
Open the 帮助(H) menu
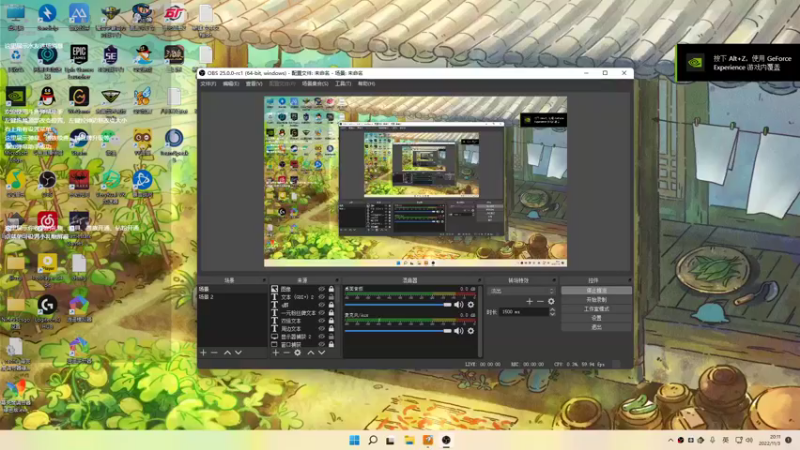[366, 84]
